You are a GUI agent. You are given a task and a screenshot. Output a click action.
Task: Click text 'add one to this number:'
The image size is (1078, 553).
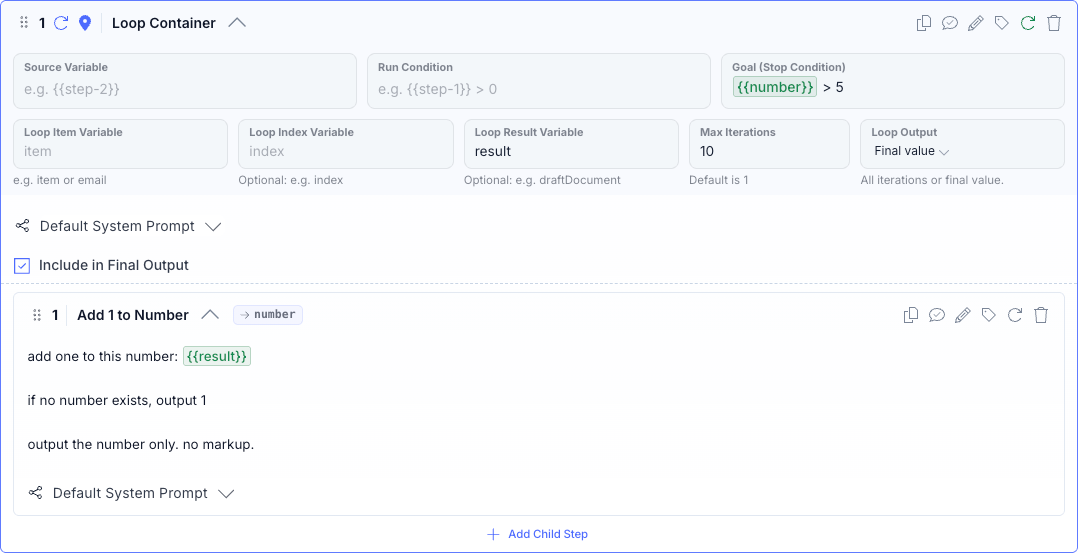pos(103,356)
